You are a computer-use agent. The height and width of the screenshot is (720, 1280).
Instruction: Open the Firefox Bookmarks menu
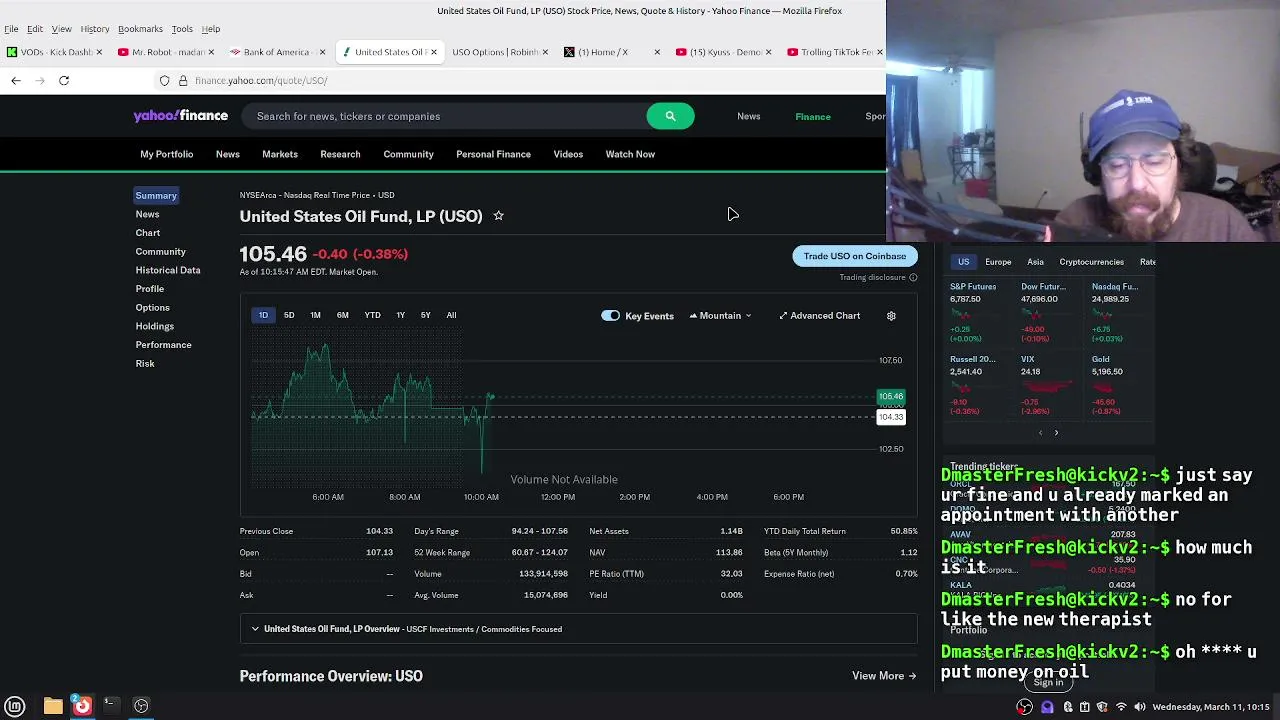tap(140, 29)
